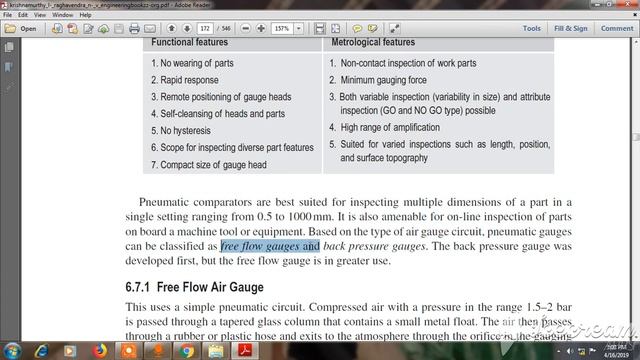Click the page number field showing 172
Screen dimensions: 640x360
(205, 29)
